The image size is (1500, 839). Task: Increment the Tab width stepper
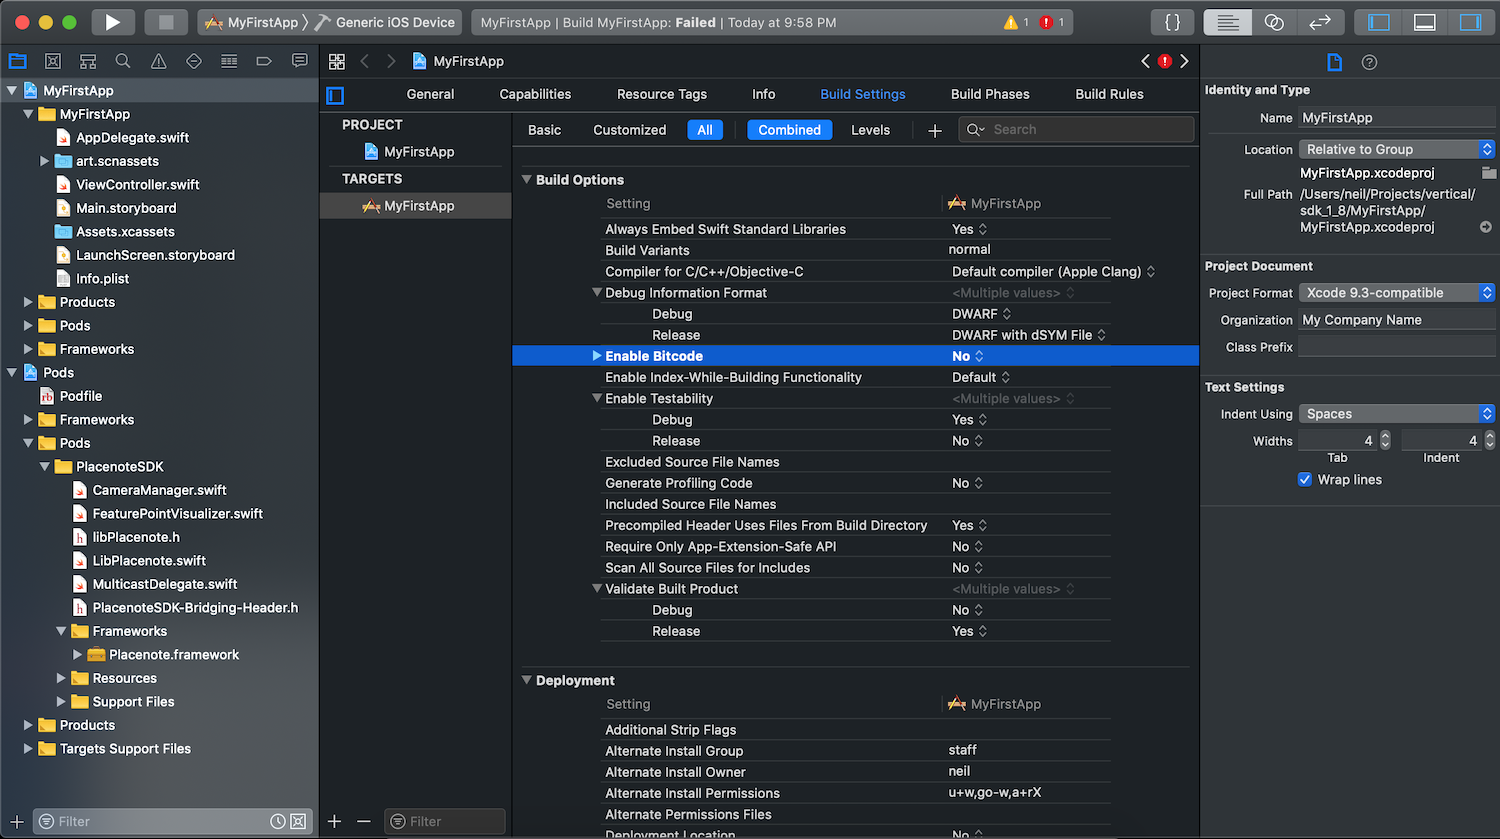(x=1385, y=436)
